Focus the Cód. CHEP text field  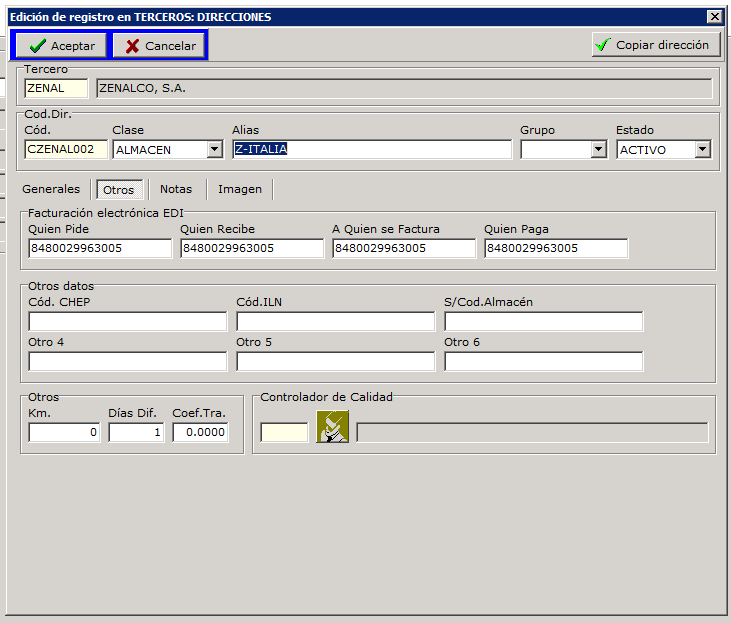[x=128, y=322]
